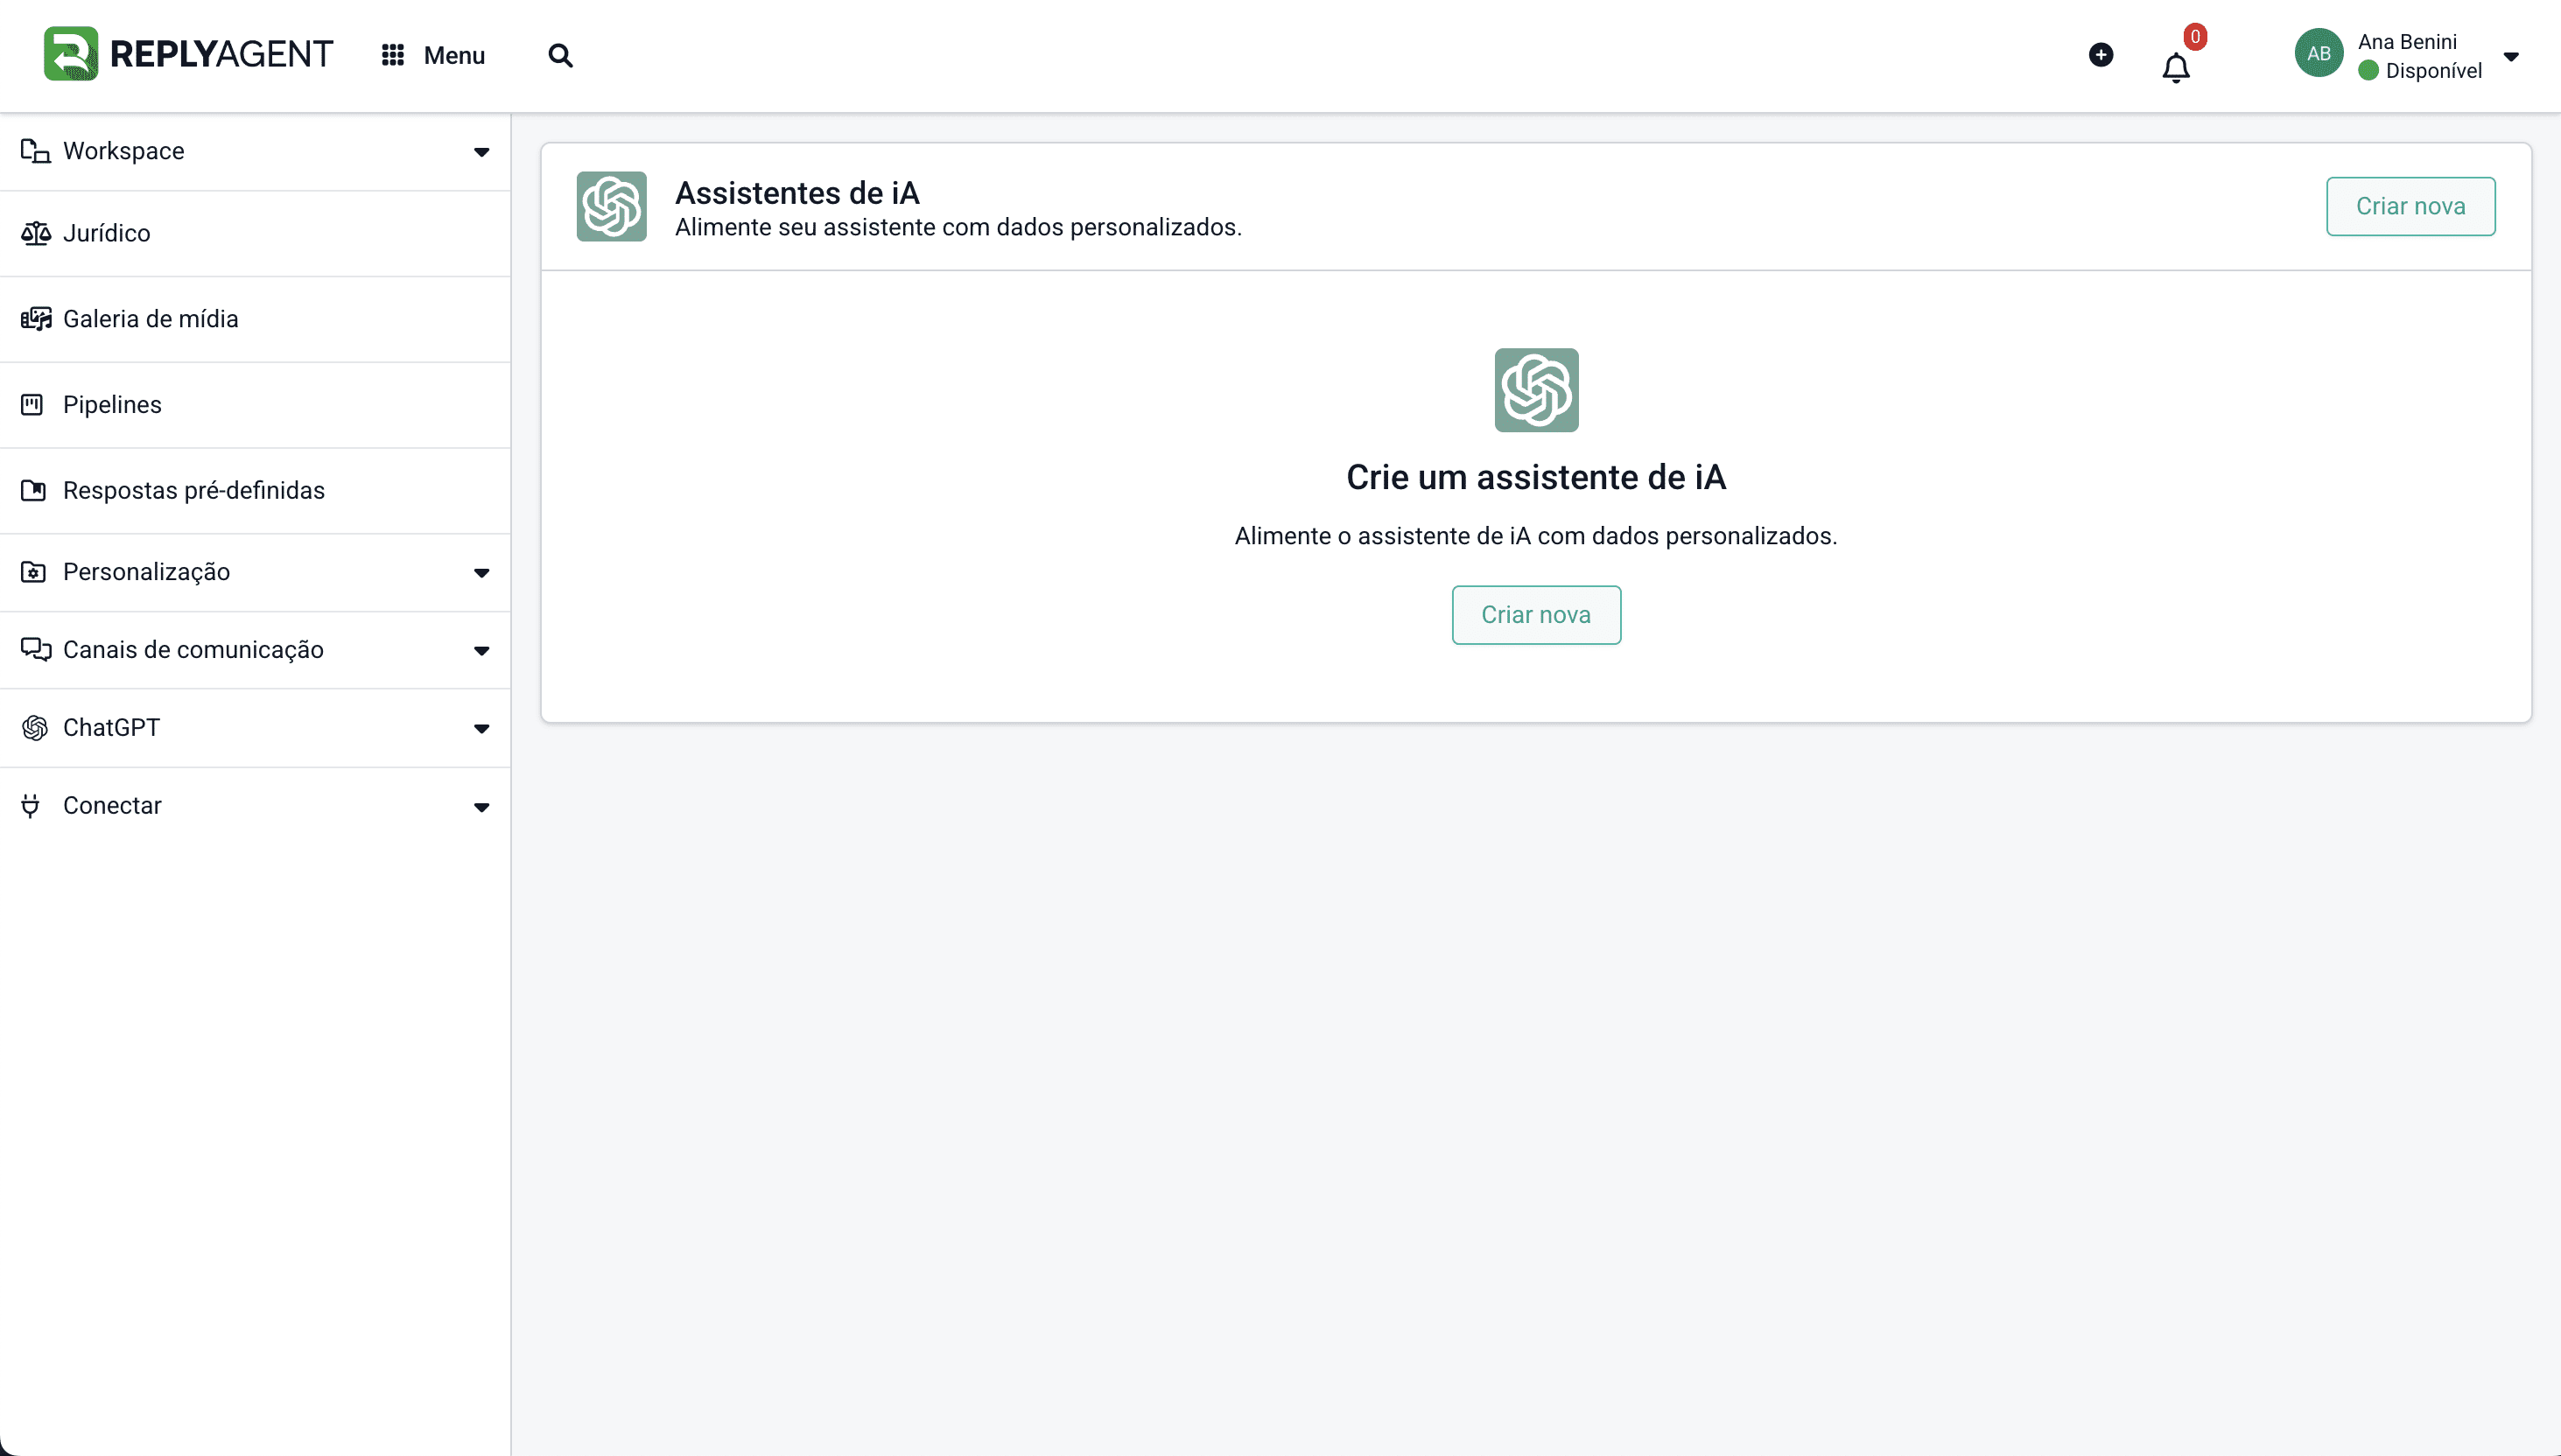Go to Pipelines menu item

coord(255,405)
